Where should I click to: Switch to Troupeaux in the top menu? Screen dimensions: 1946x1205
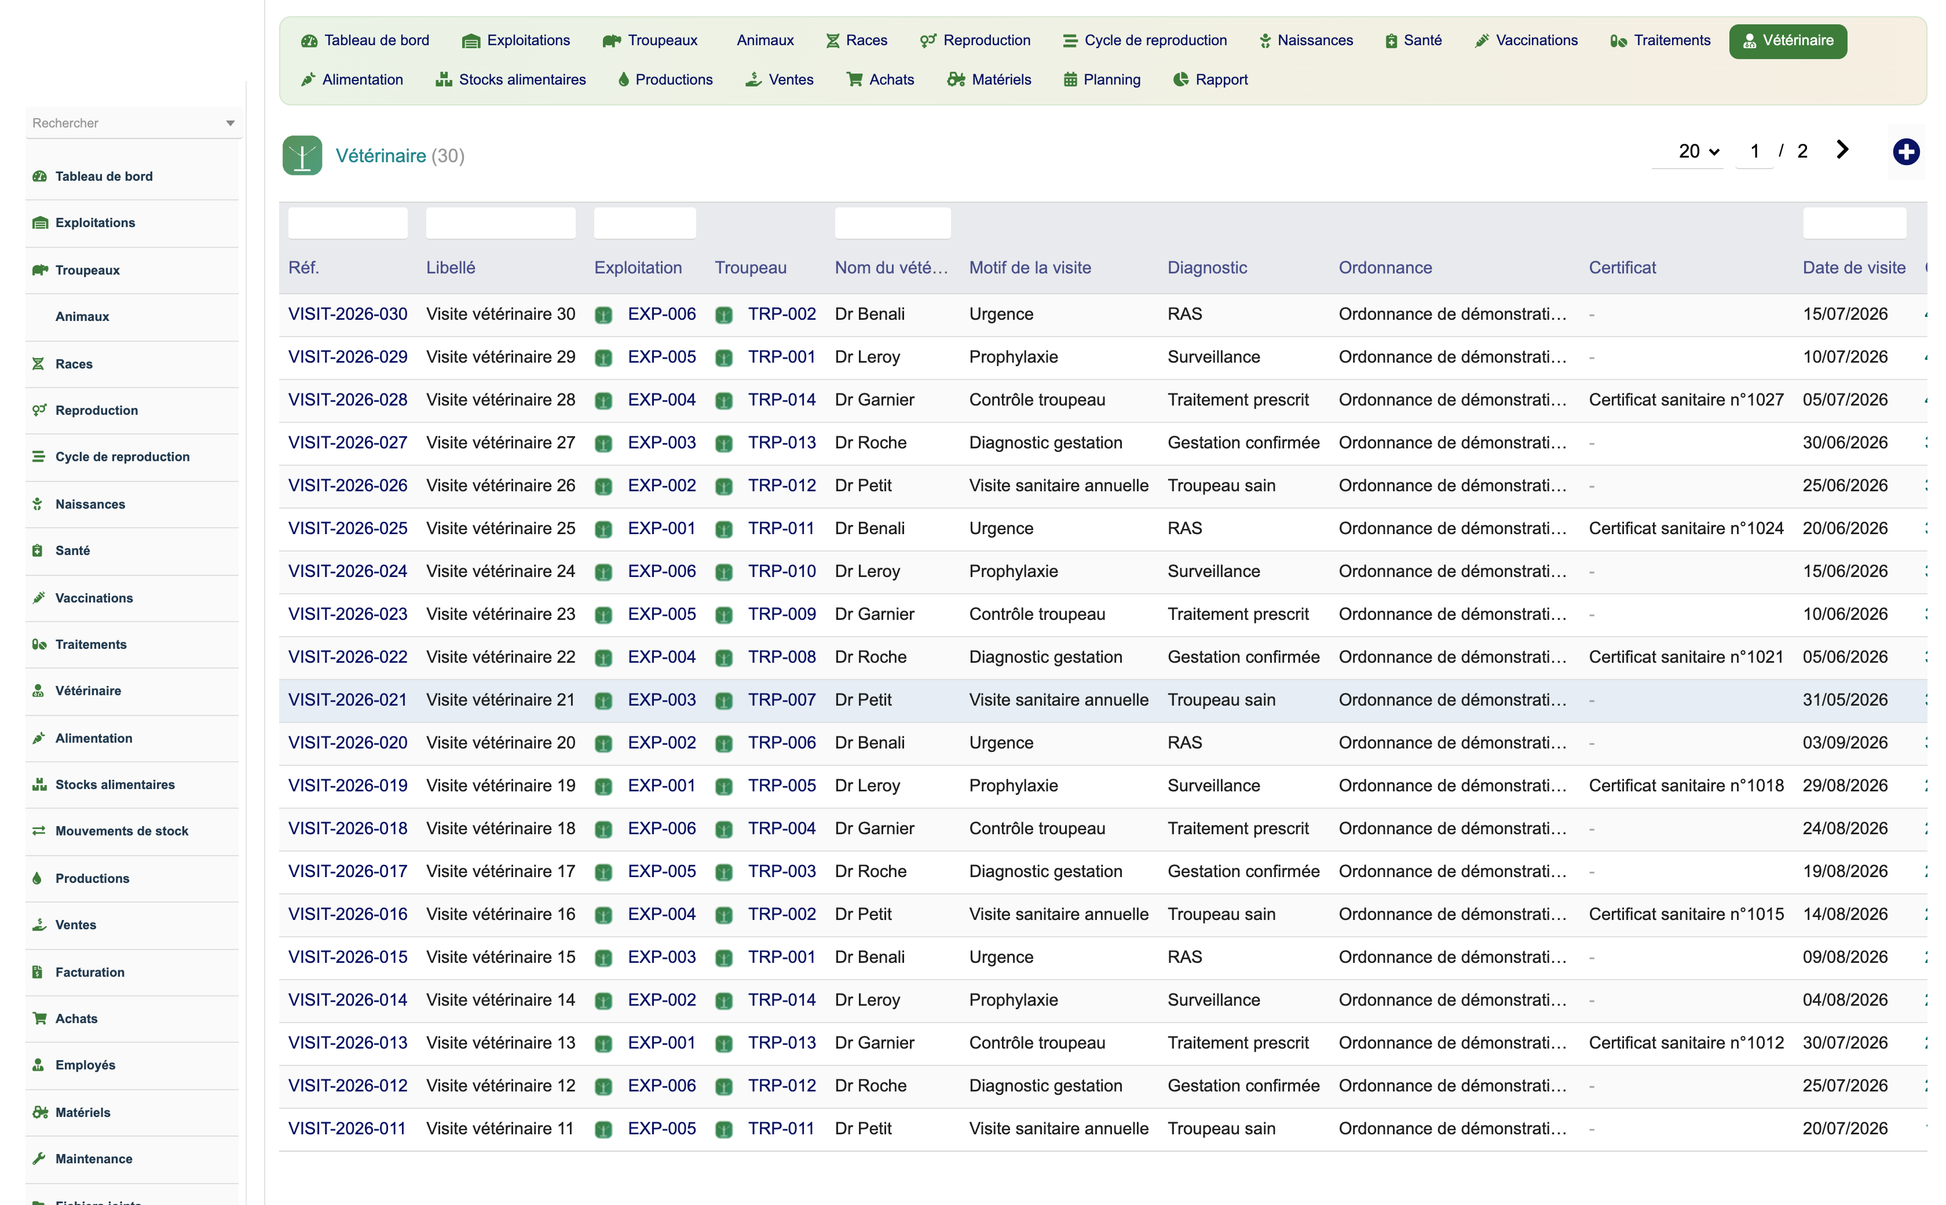(x=650, y=41)
